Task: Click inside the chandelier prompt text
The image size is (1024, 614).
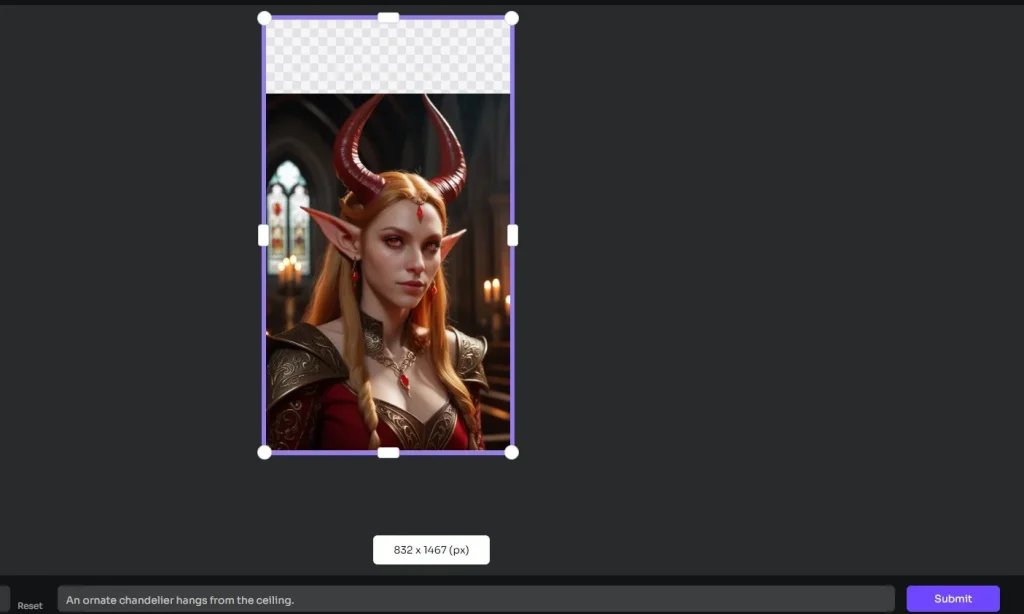Action: pyautogui.click(x=178, y=600)
